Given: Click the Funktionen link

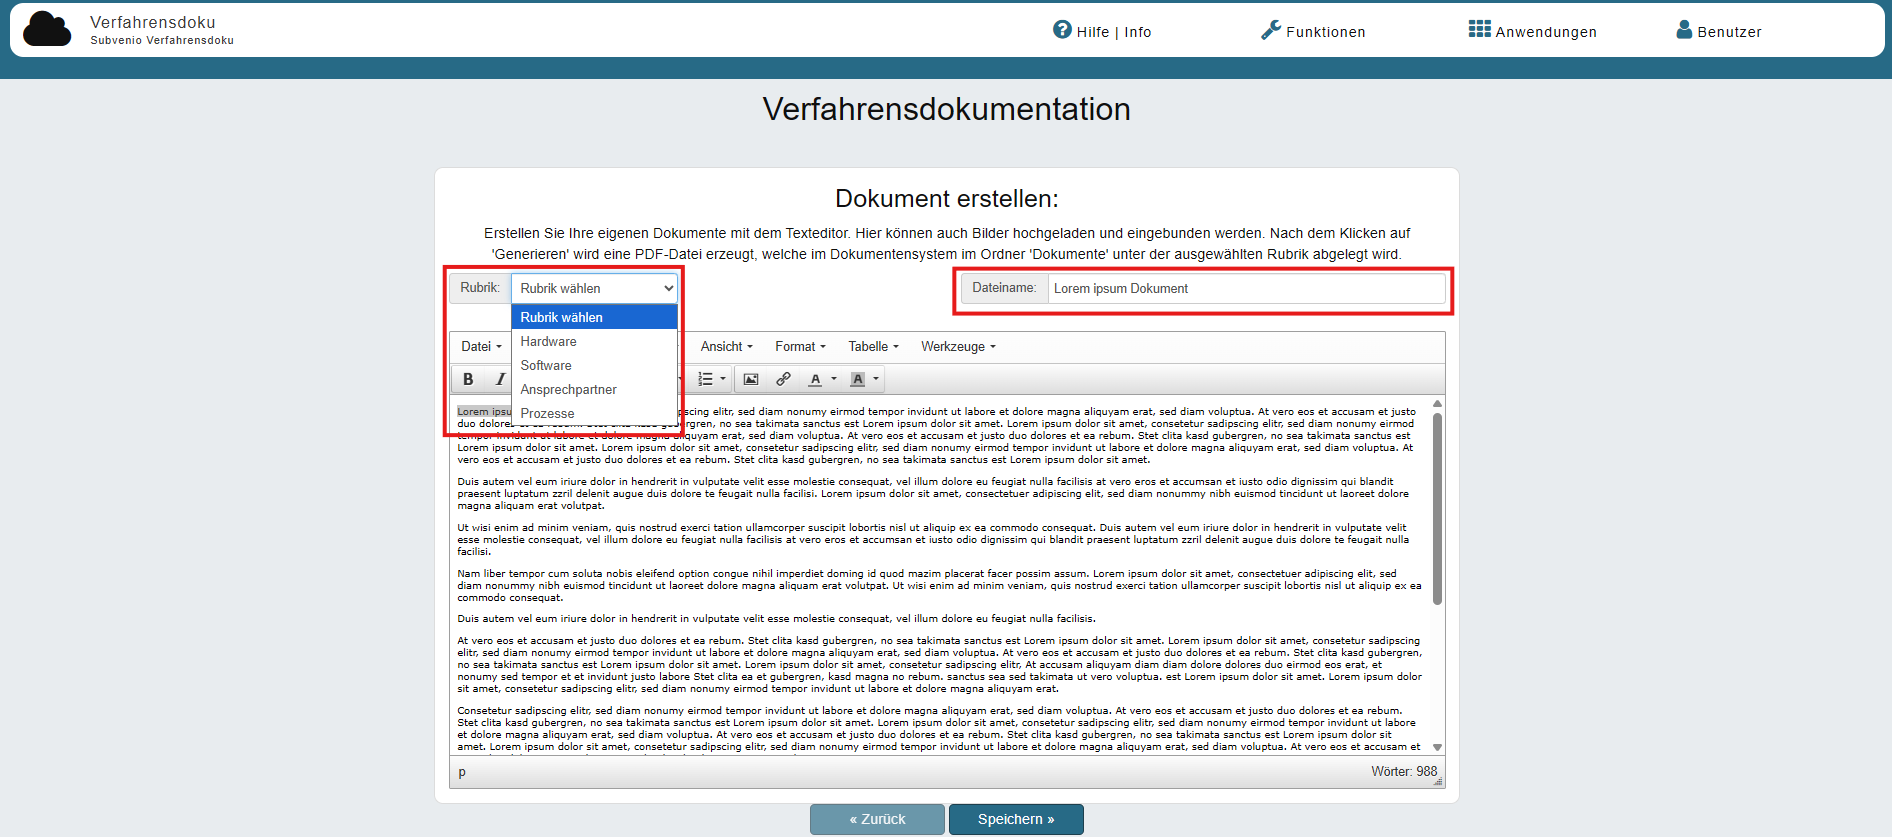Looking at the screenshot, I should click(x=1313, y=31).
